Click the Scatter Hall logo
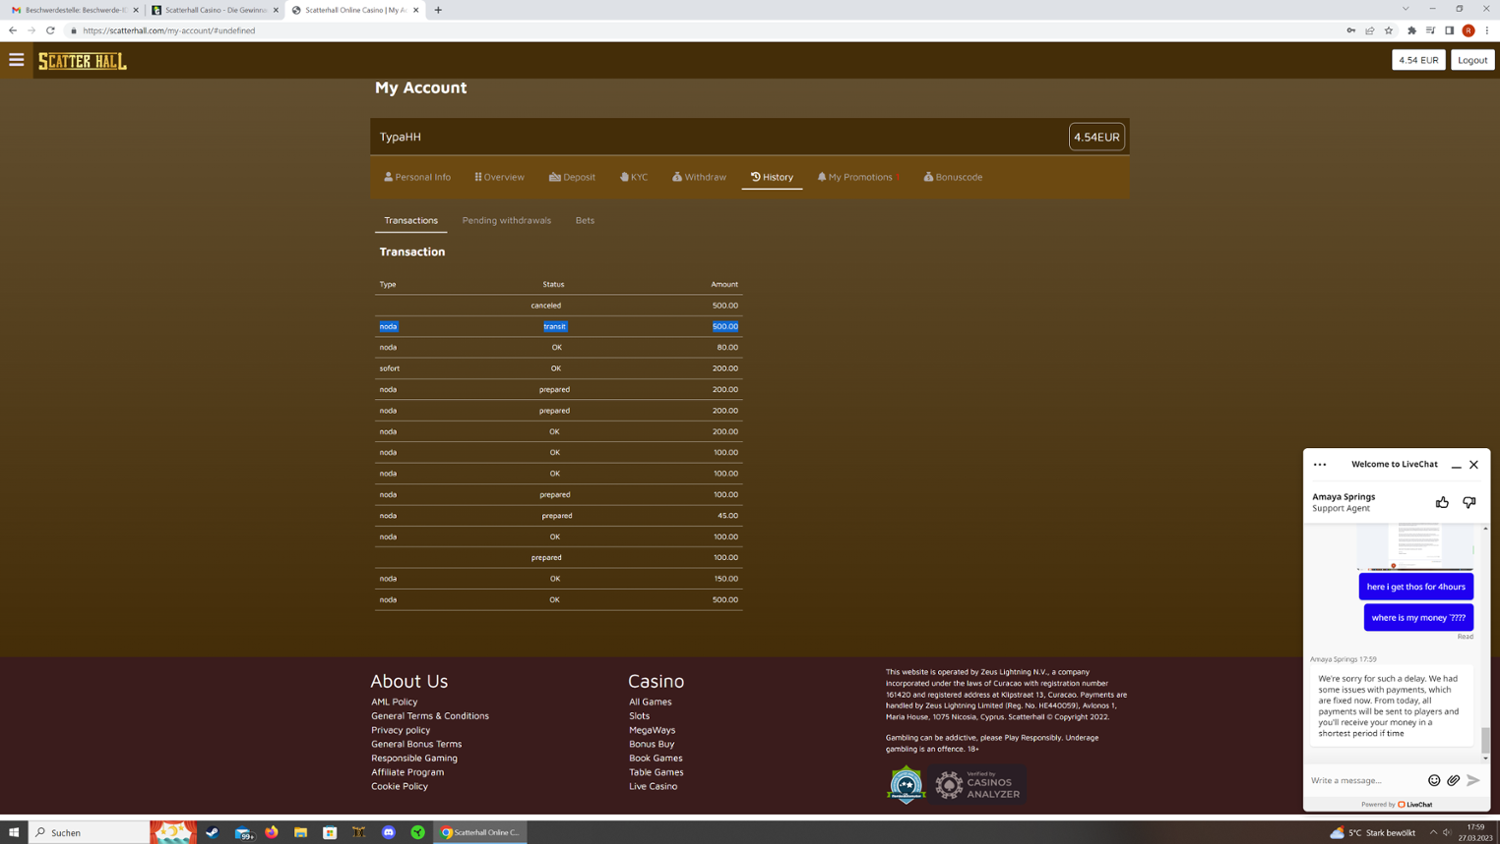 point(83,61)
